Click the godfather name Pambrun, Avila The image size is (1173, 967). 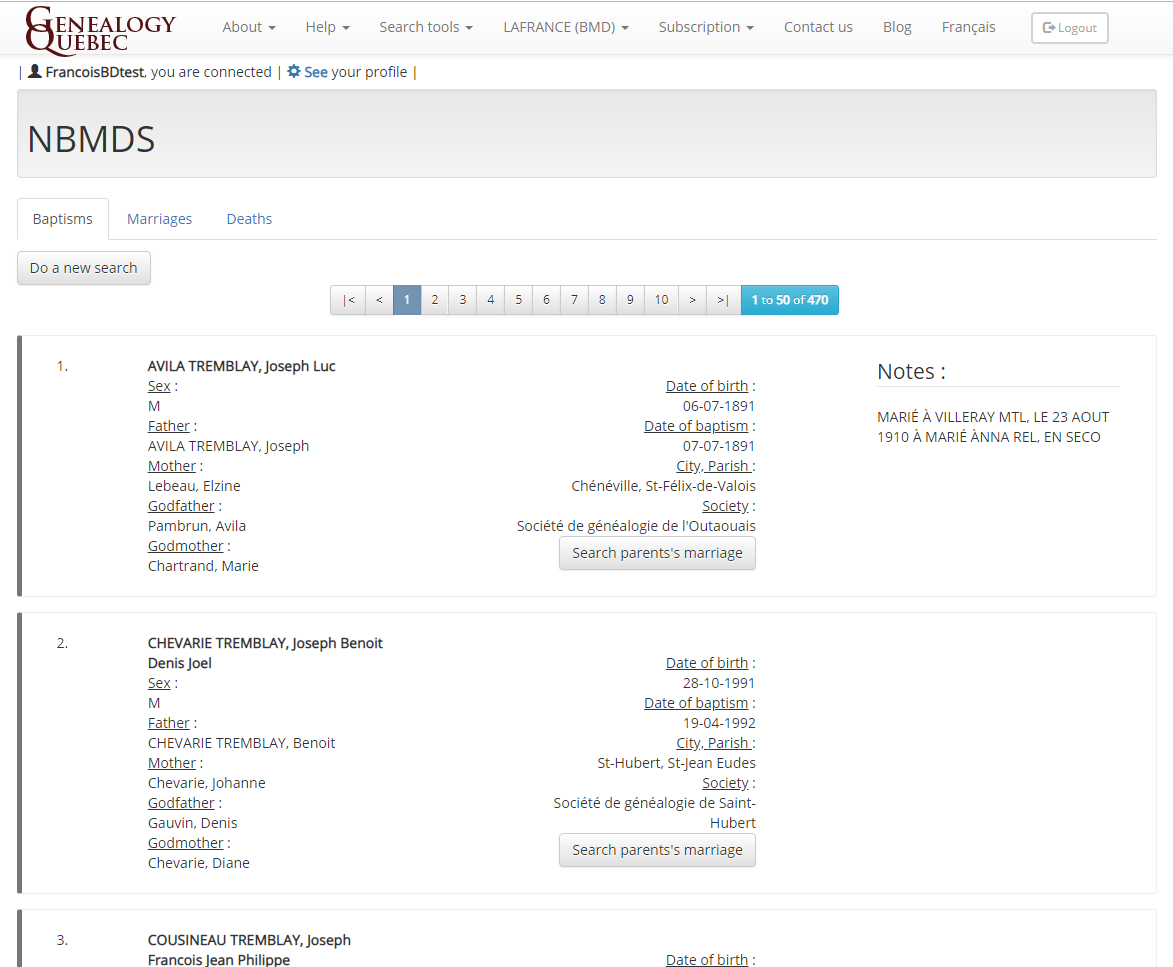click(x=197, y=526)
